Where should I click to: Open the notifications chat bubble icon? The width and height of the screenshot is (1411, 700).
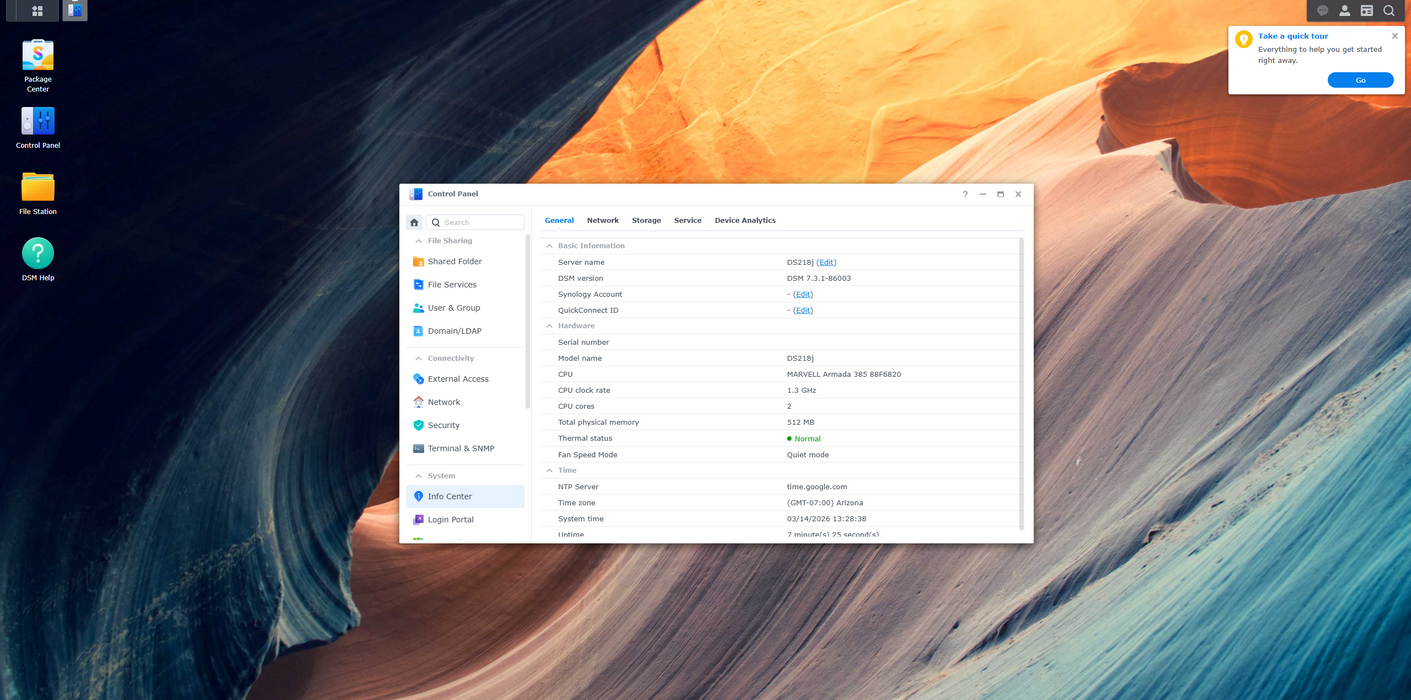[x=1322, y=11]
